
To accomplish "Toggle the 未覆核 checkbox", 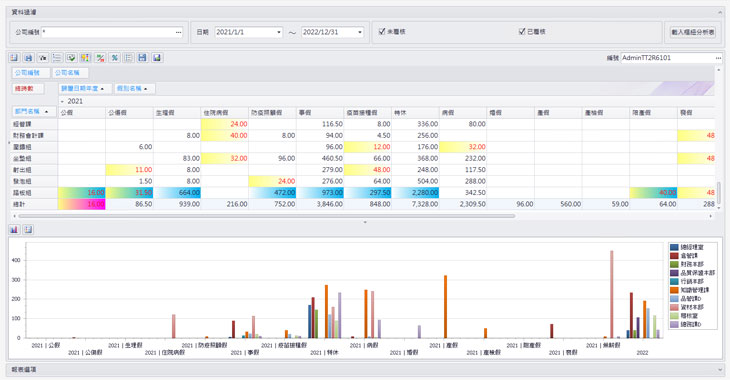I will click(382, 32).
